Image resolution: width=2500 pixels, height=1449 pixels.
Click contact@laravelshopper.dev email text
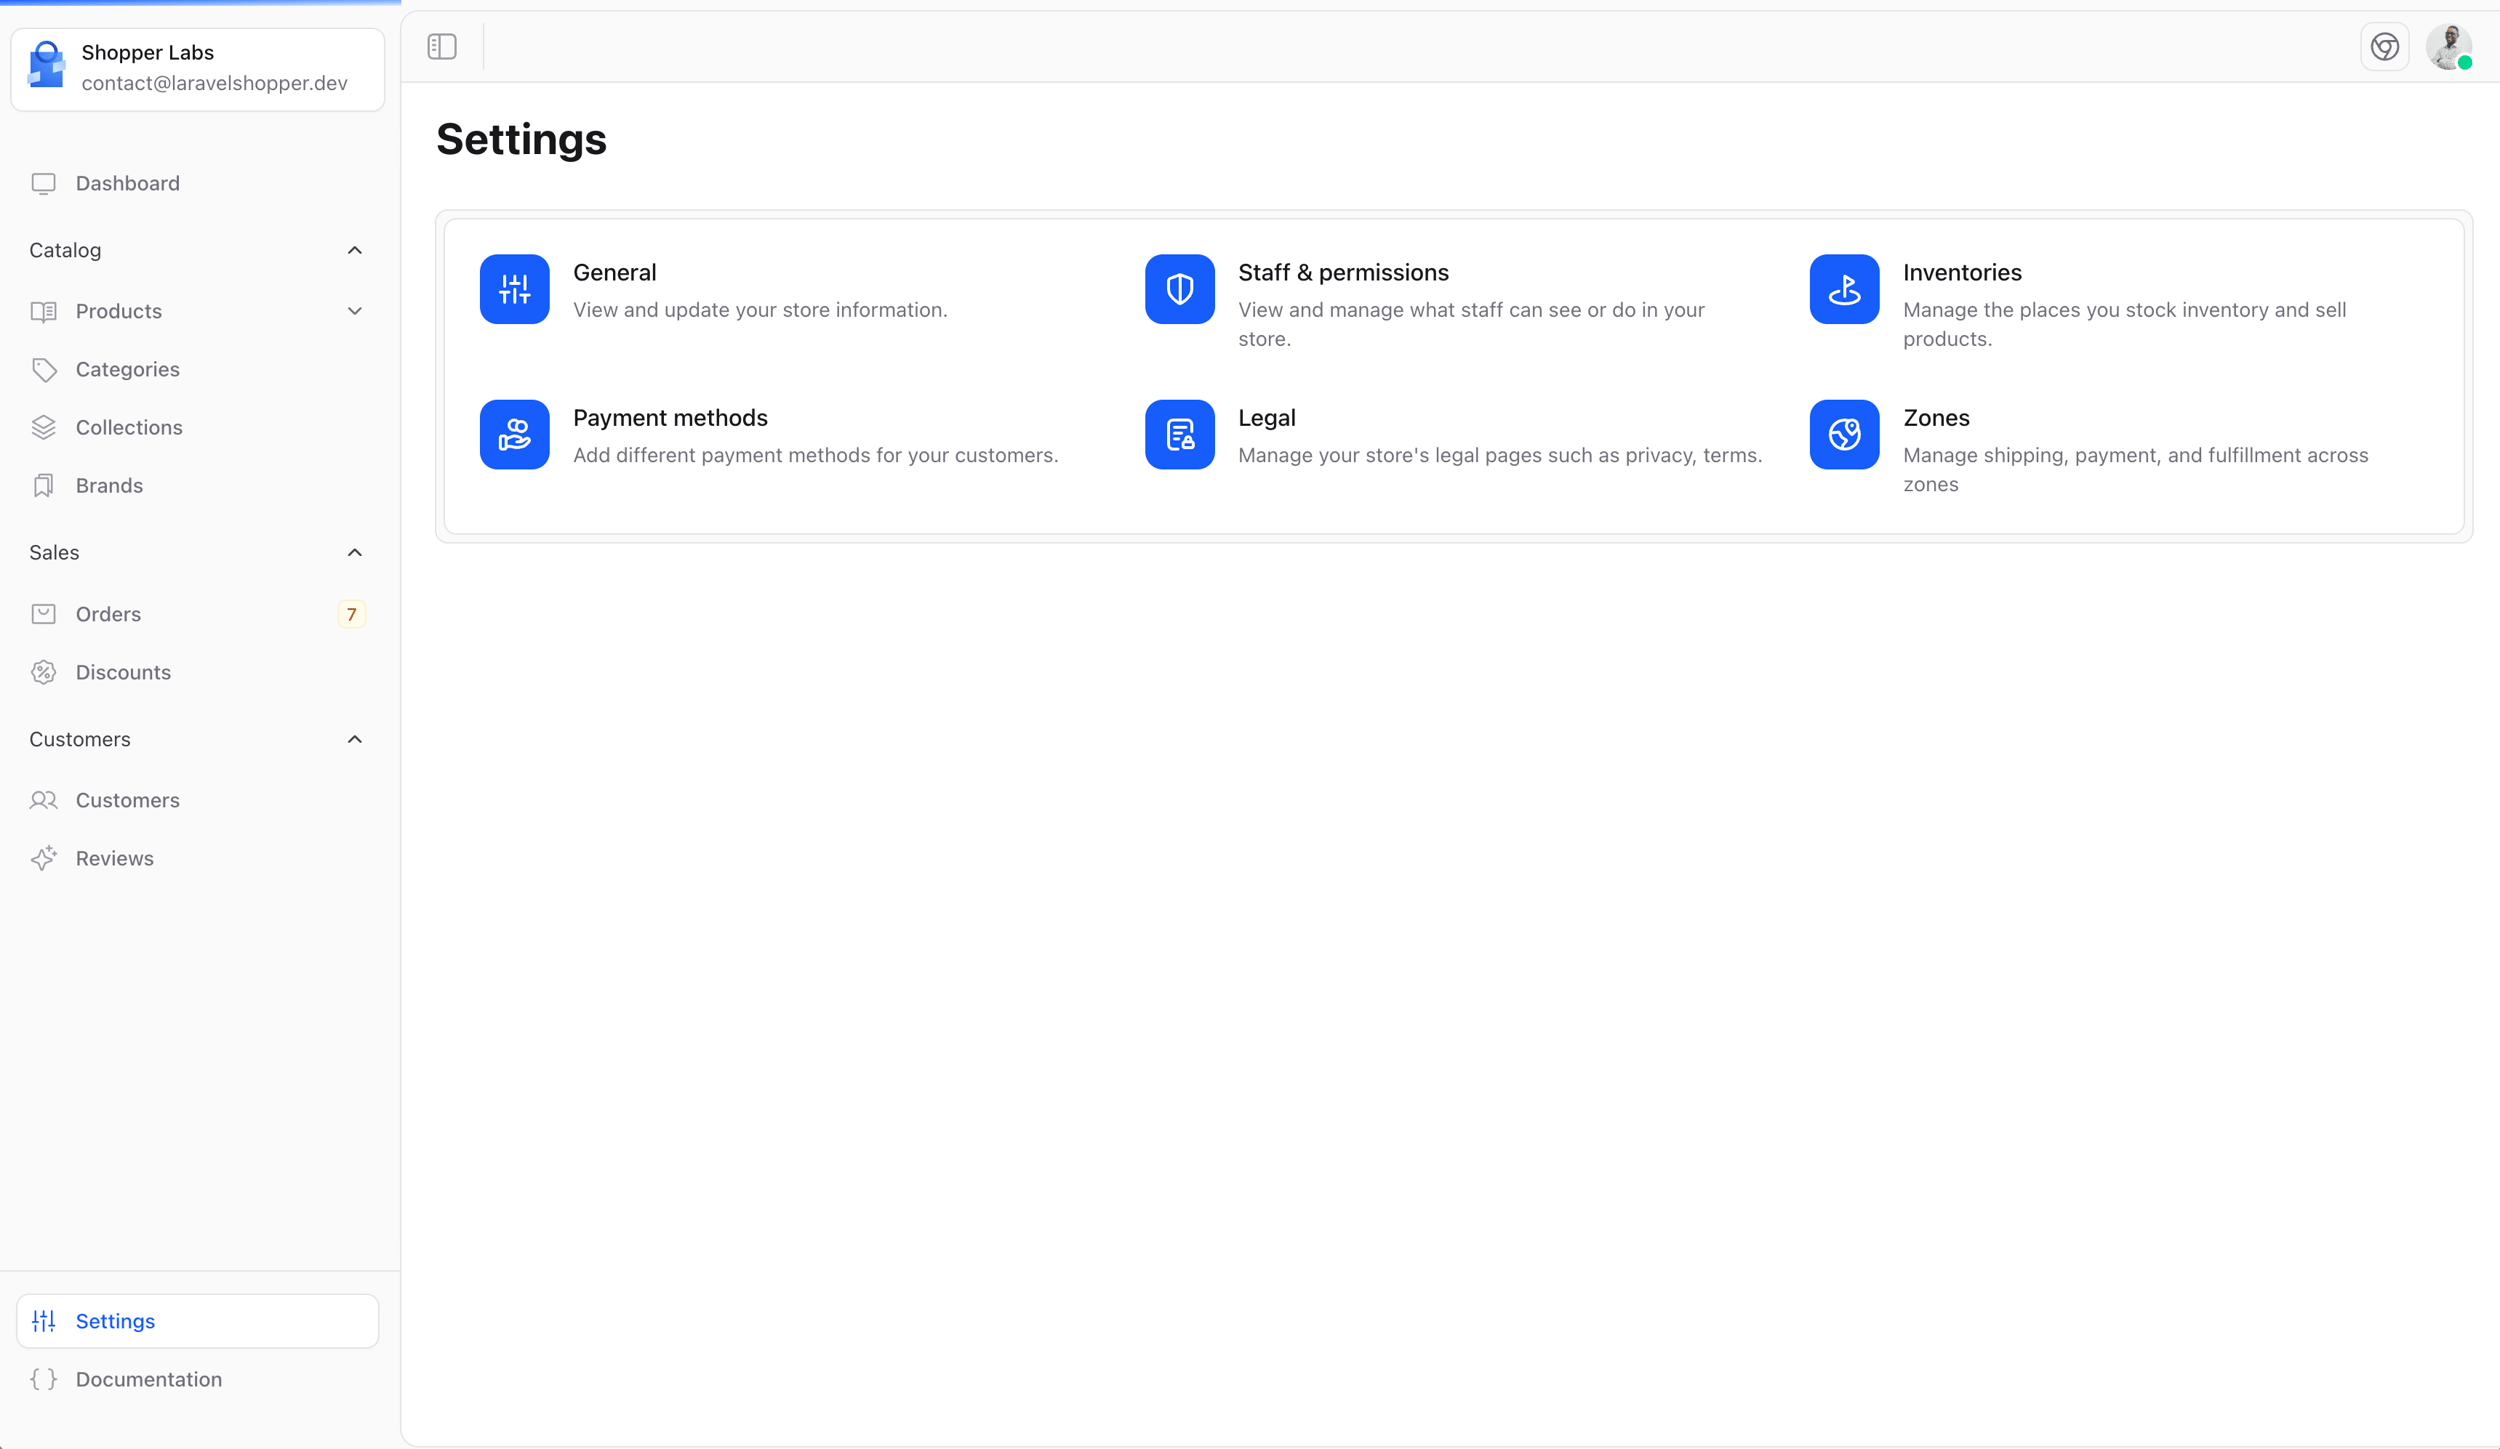click(214, 83)
